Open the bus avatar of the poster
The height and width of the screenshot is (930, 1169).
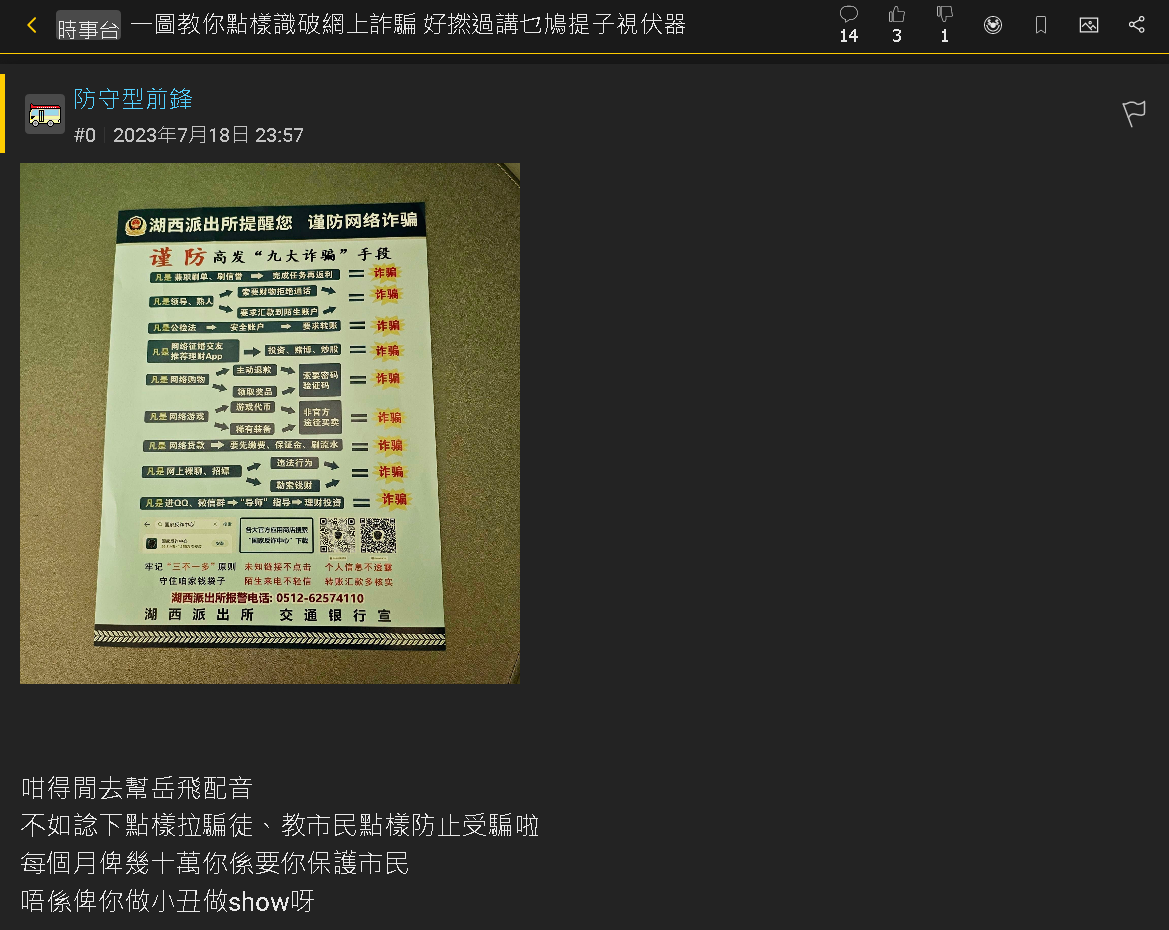click(x=45, y=114)
